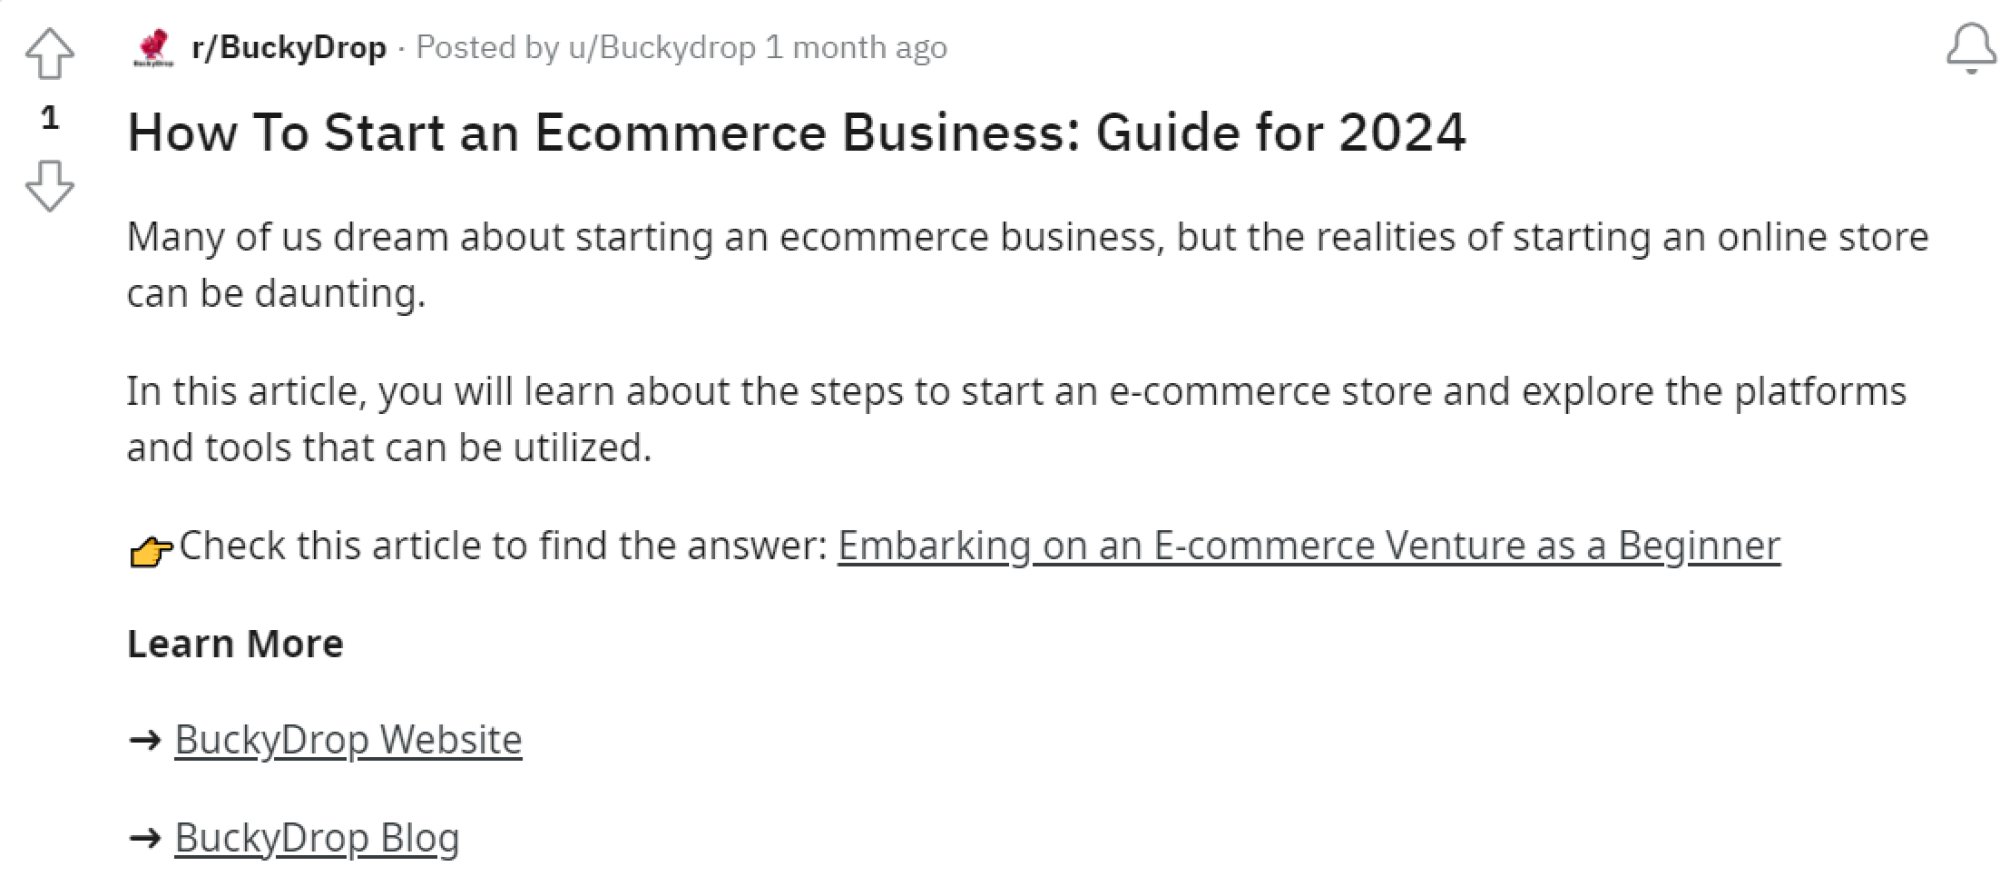Click the 1 month ago timestamp
2000x886 pixels.
point(856,47)
